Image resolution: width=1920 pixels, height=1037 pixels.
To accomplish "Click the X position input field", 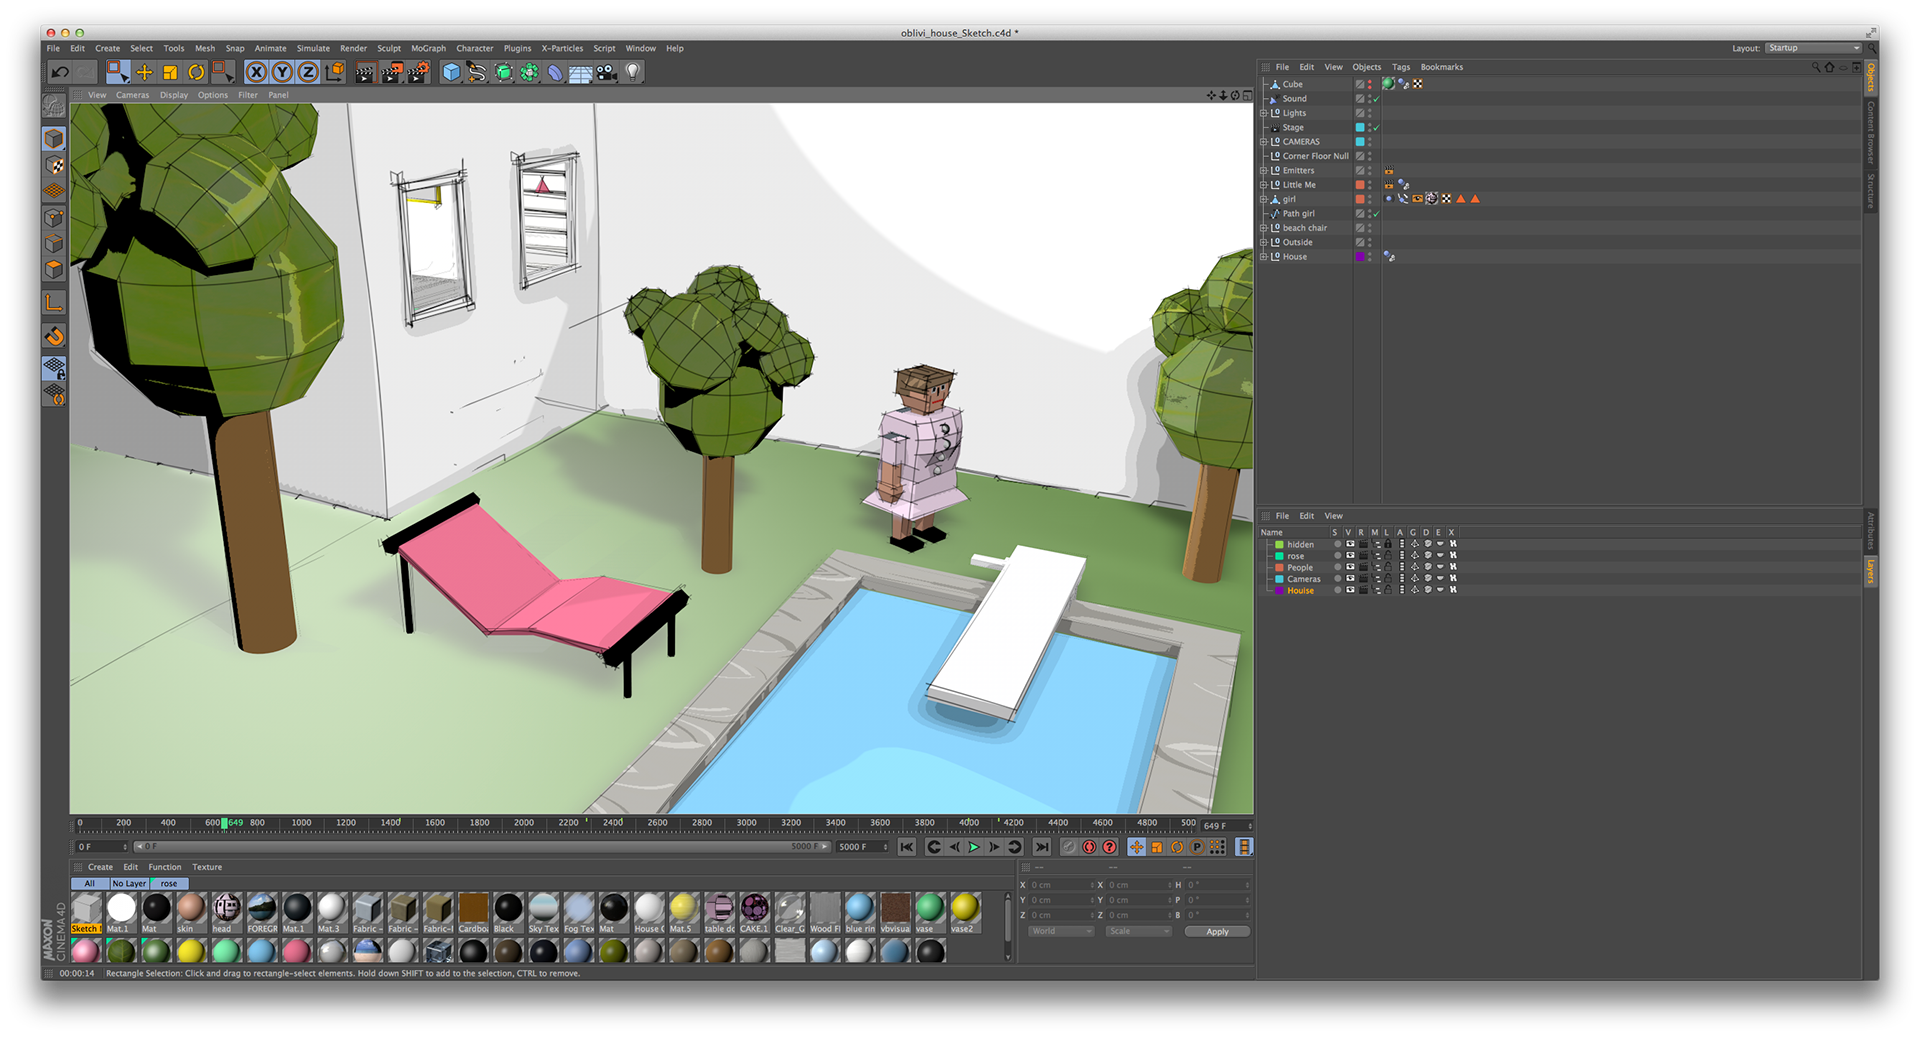I will [1061, 885].
